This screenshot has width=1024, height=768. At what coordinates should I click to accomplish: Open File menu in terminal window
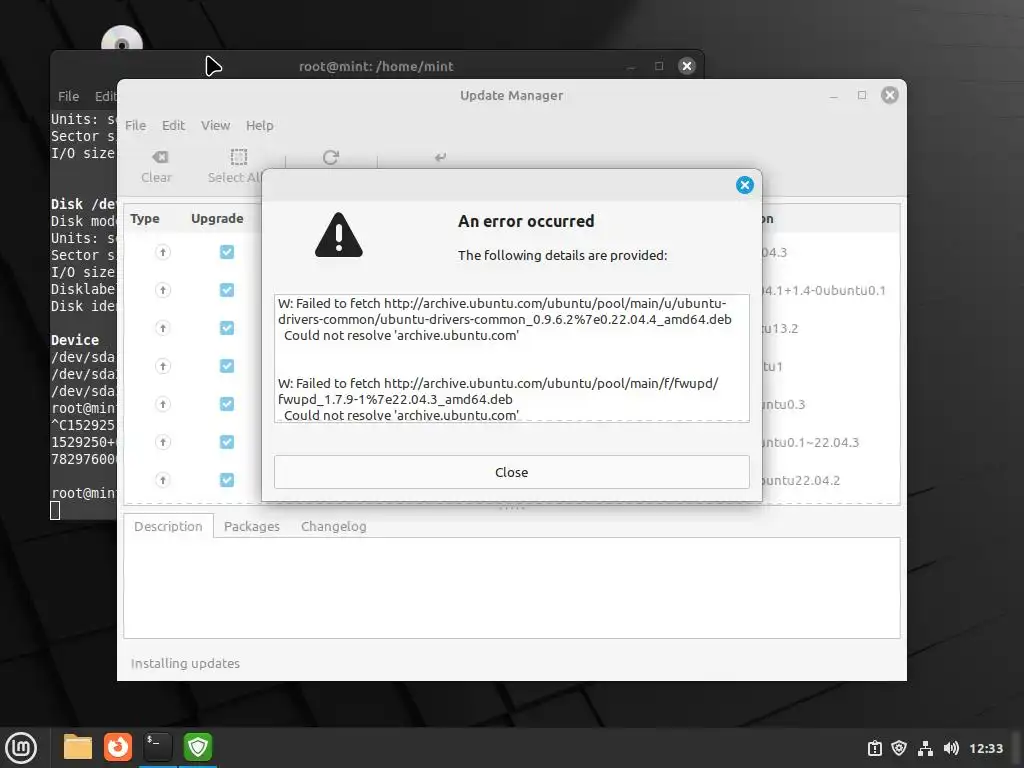[x=69, y=97]
